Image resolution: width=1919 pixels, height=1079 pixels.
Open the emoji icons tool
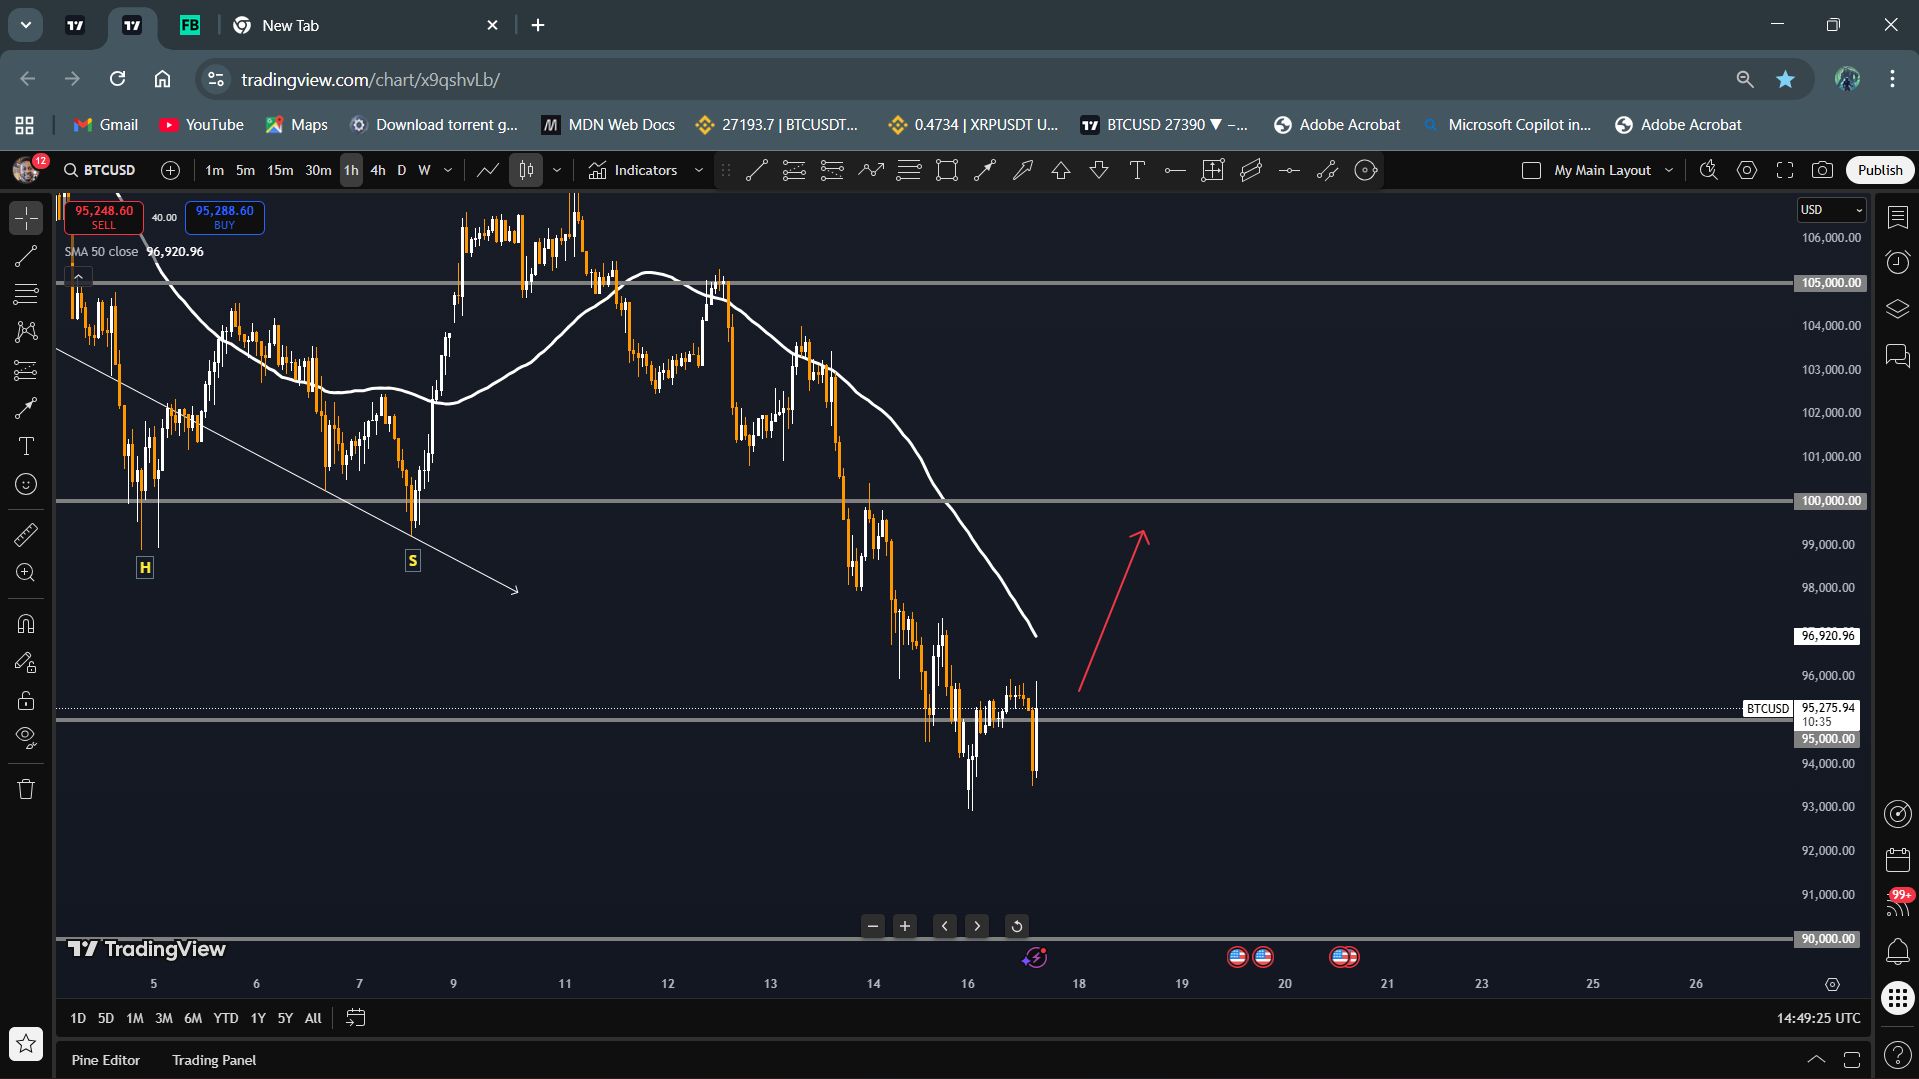click(26, 485)
